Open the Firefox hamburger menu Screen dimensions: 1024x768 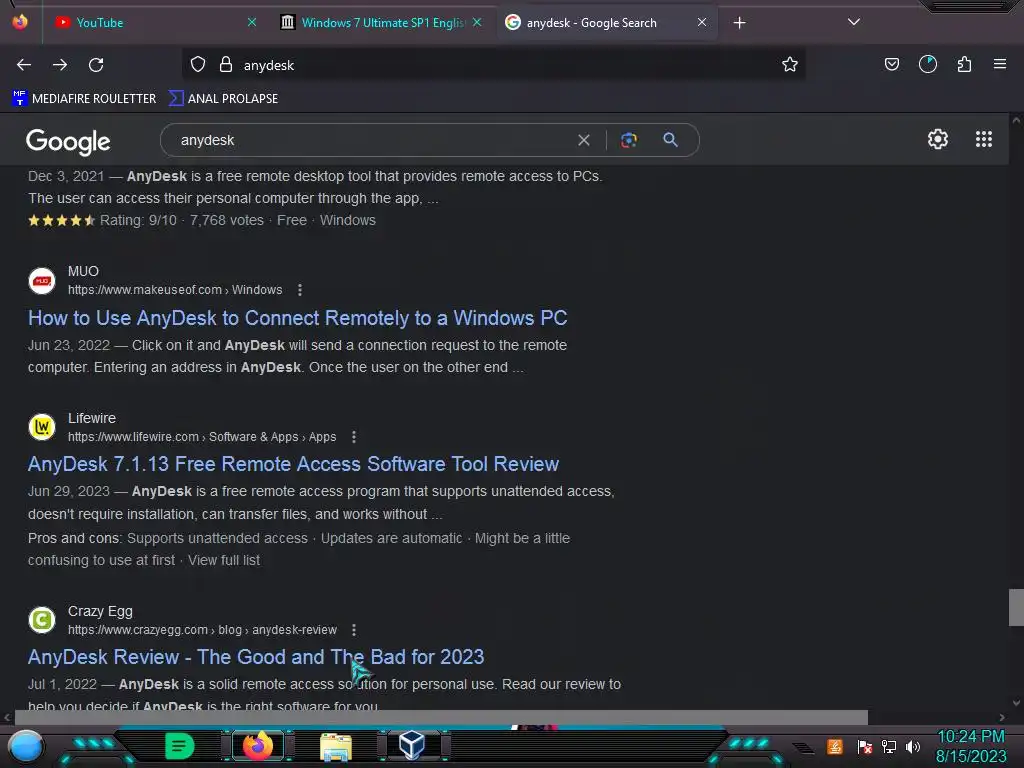point(1000,65)
